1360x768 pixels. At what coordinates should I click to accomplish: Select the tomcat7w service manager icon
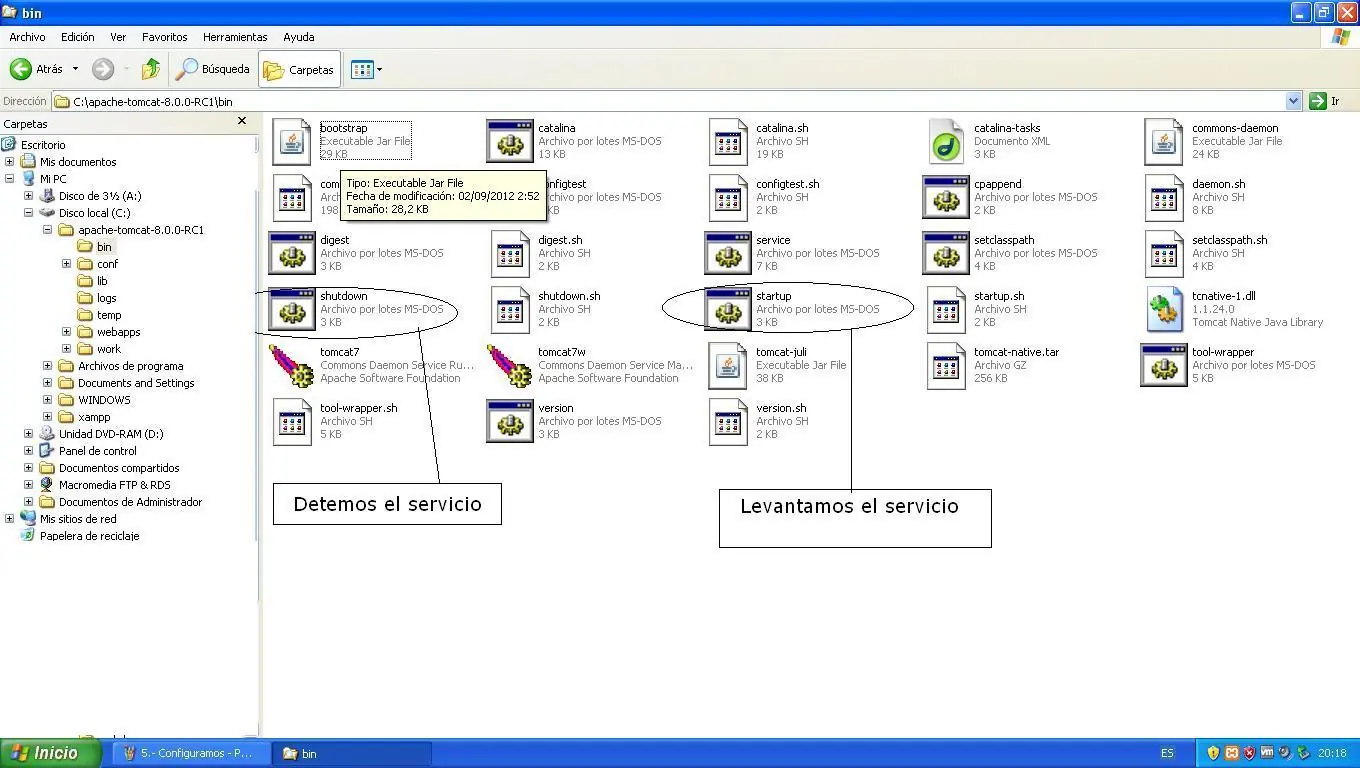(510, 366)
